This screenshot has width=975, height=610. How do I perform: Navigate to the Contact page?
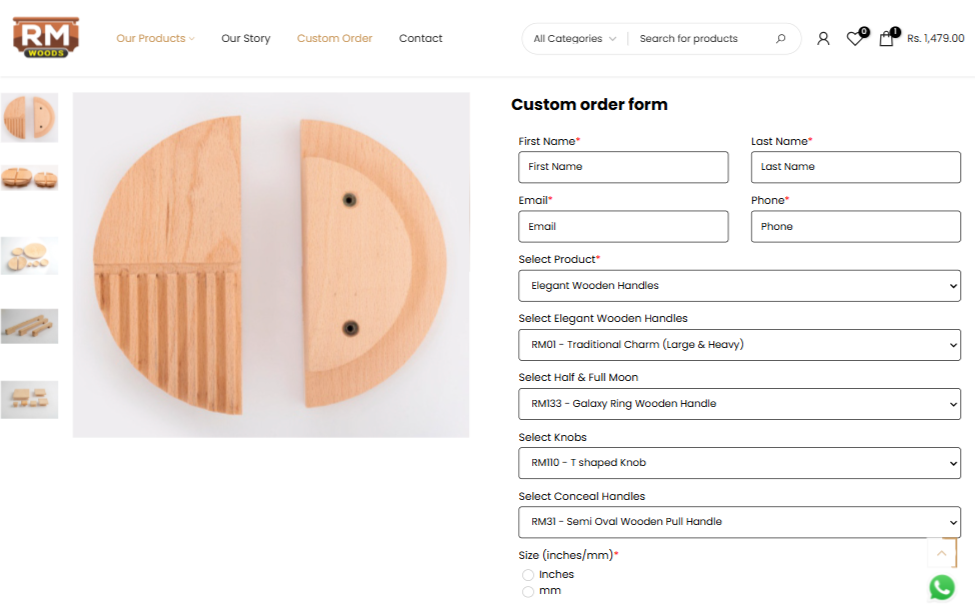[420, 39]
